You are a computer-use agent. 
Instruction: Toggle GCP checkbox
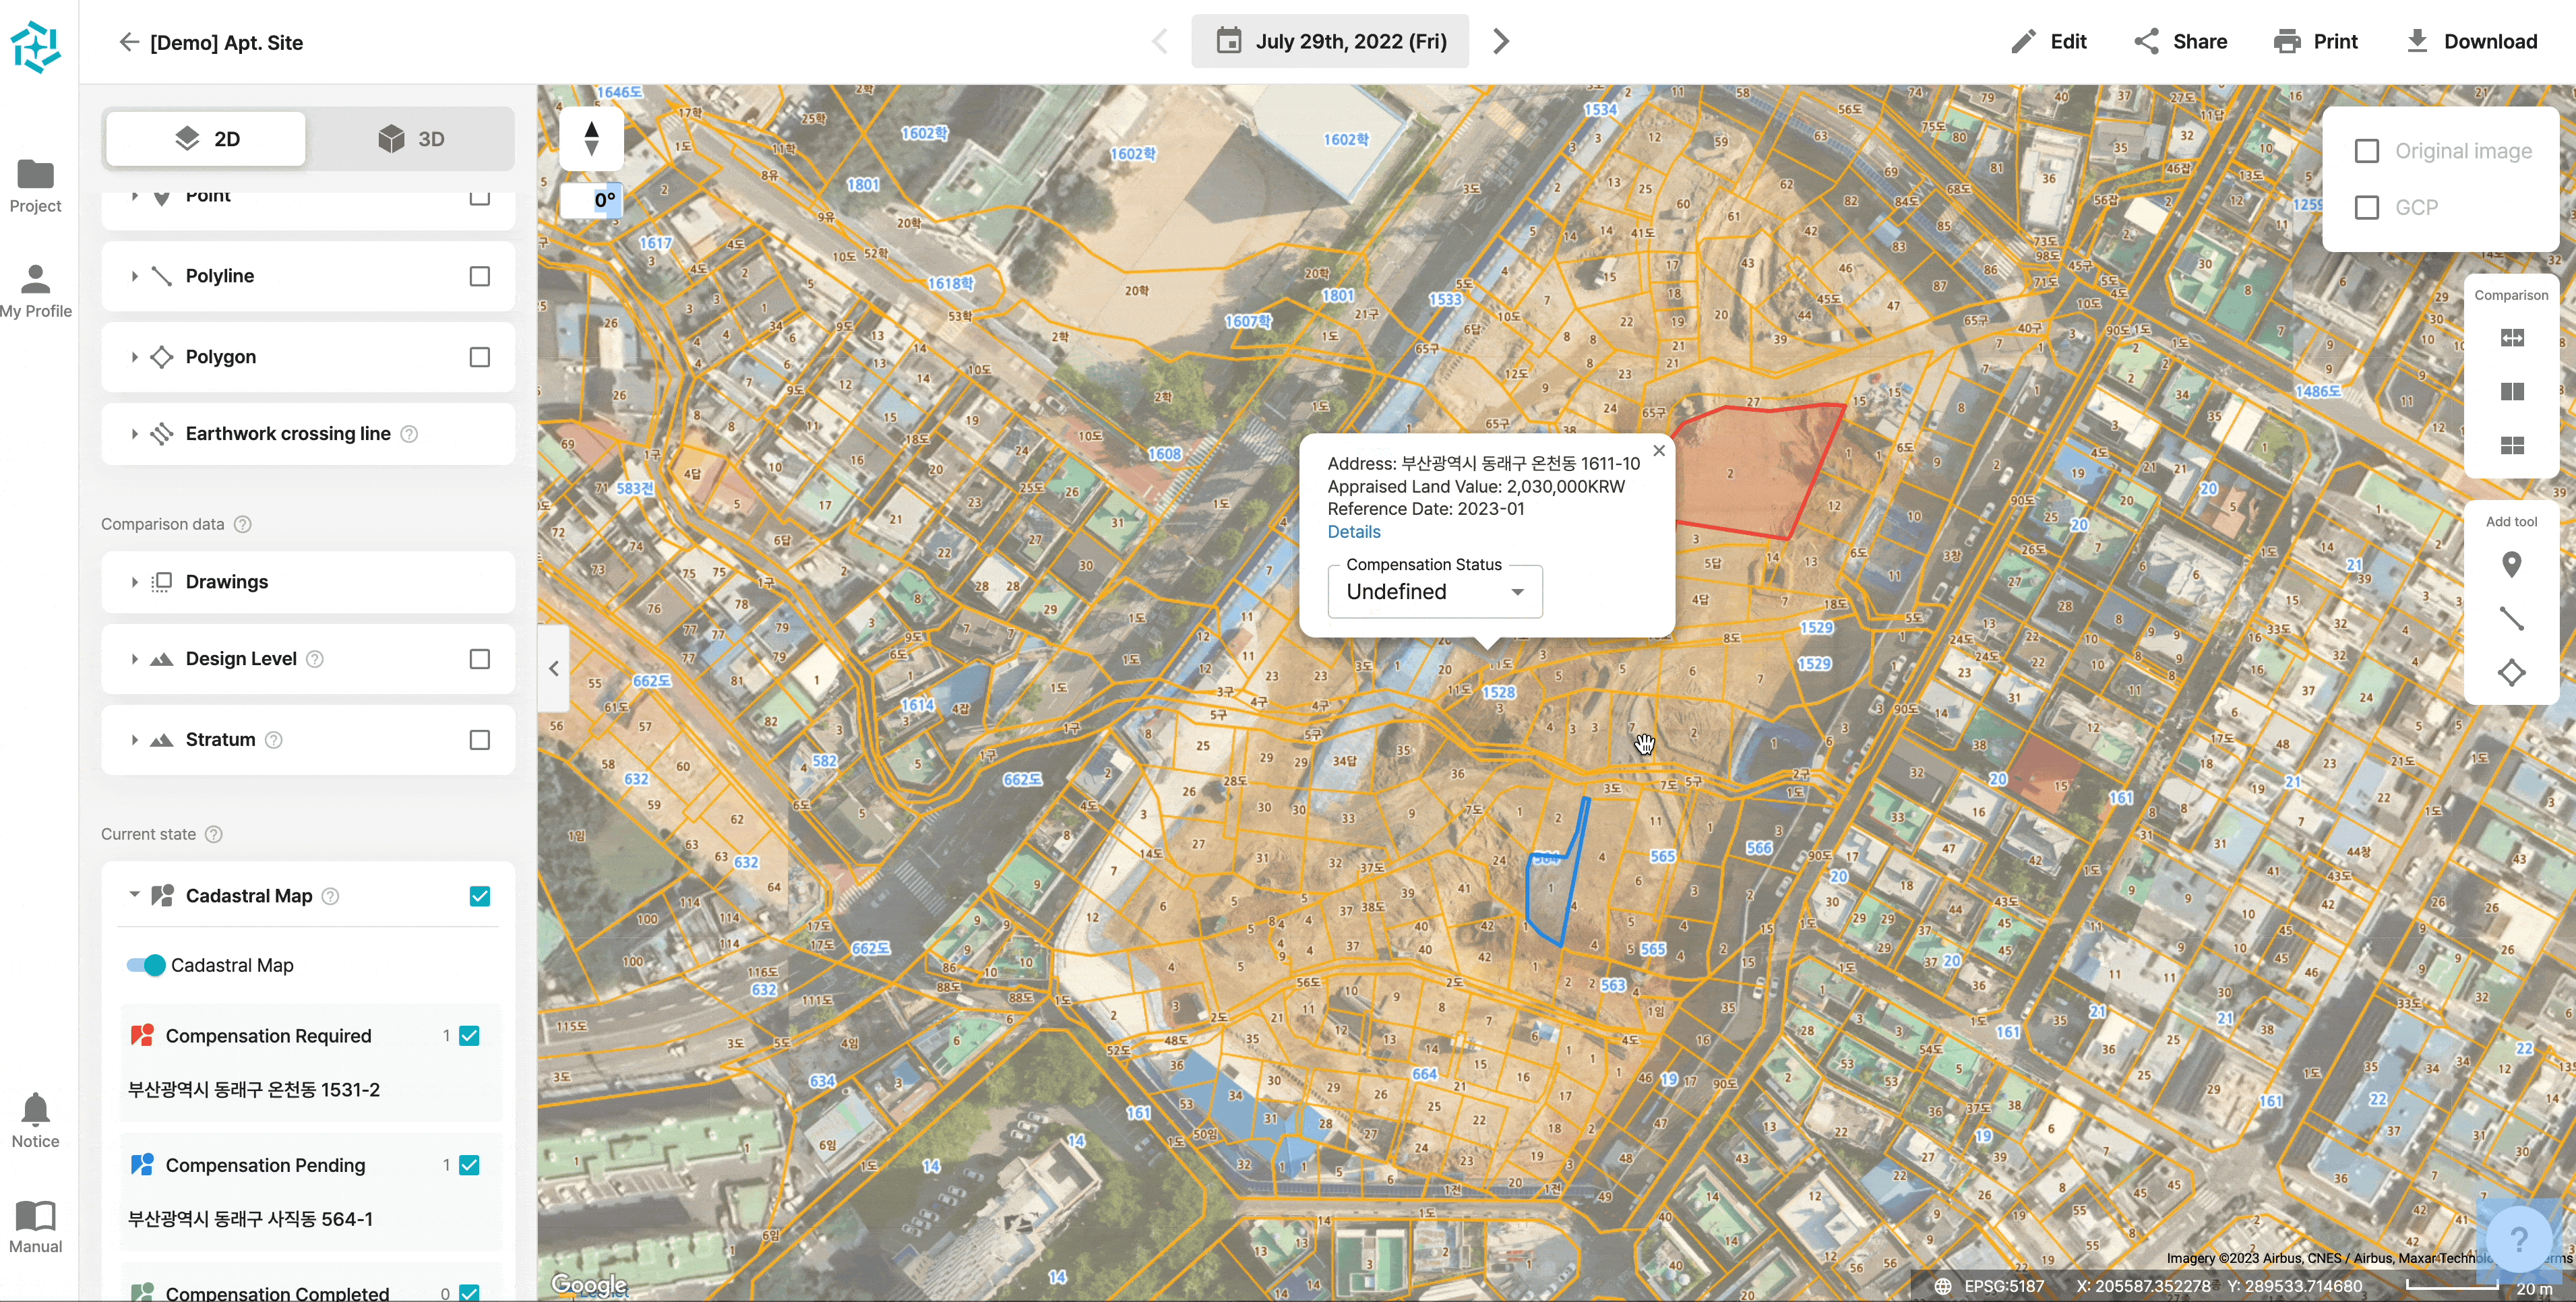coord(2366,208)
